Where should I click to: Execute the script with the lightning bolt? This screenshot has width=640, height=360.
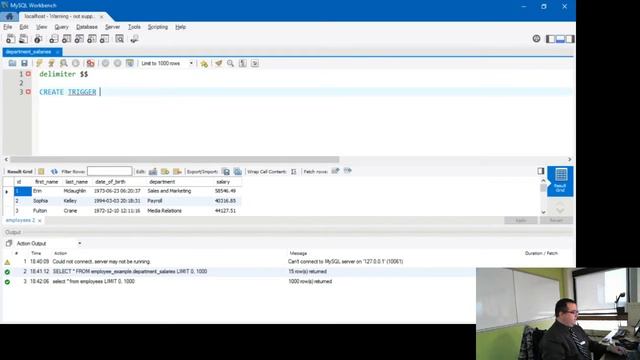[39, 63]
